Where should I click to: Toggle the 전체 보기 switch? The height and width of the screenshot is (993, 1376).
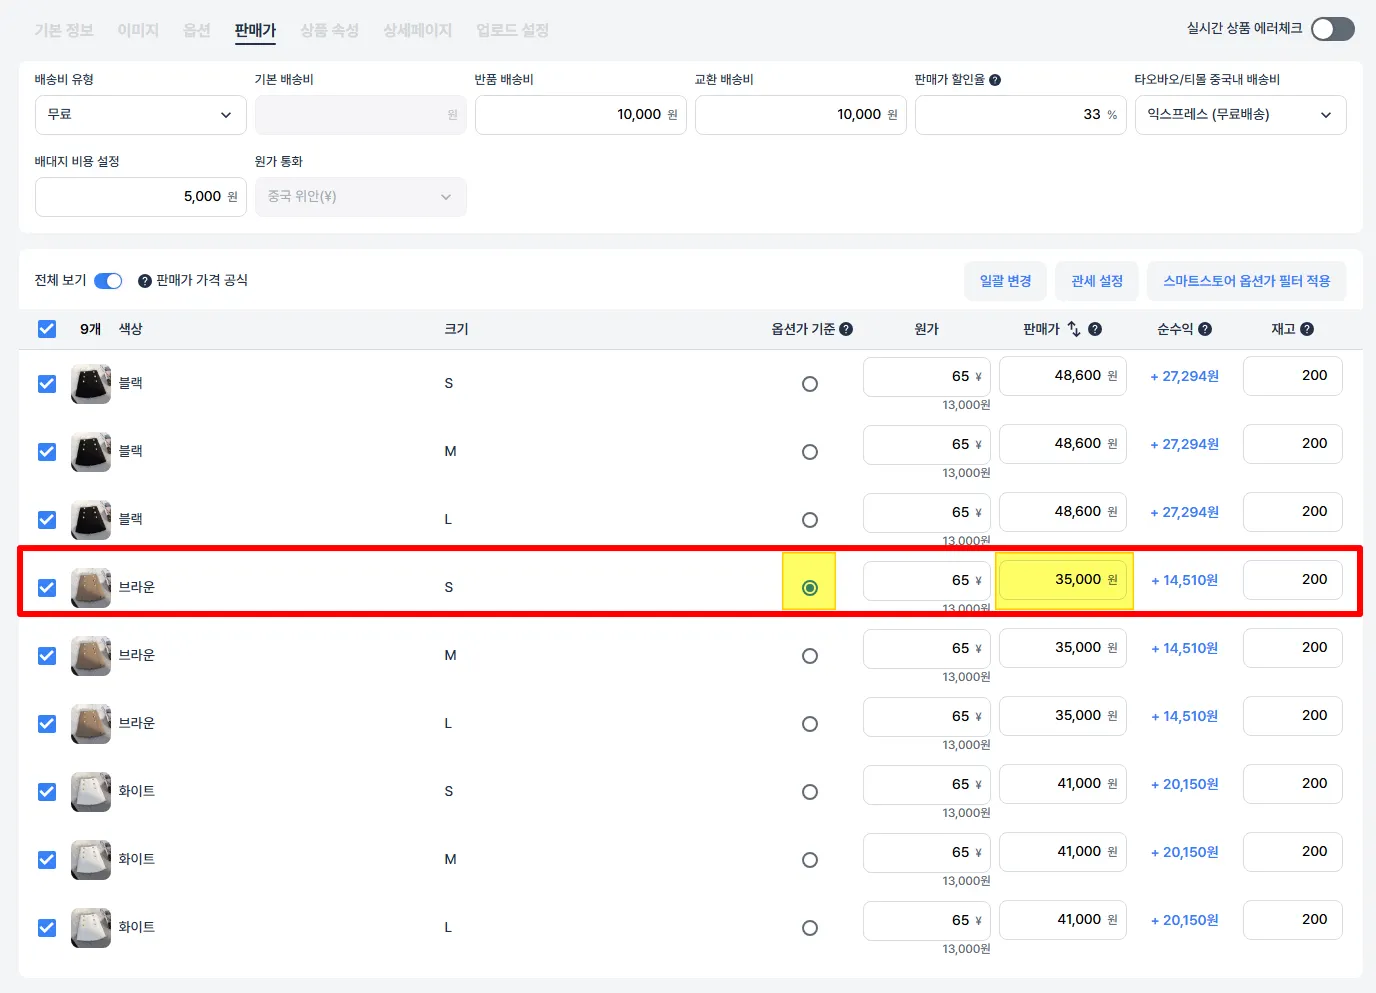(x=108, y=281)
